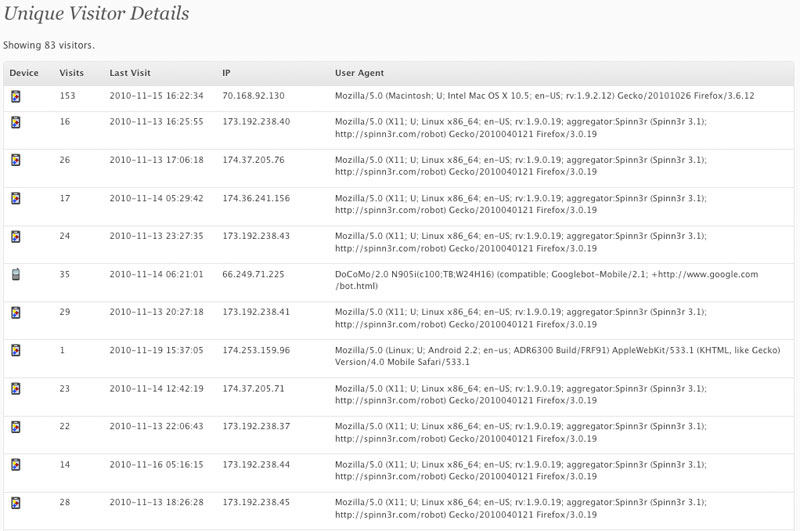The image size is (800, 531).
Task: Click the visit count 29
Action: [65, 312]
